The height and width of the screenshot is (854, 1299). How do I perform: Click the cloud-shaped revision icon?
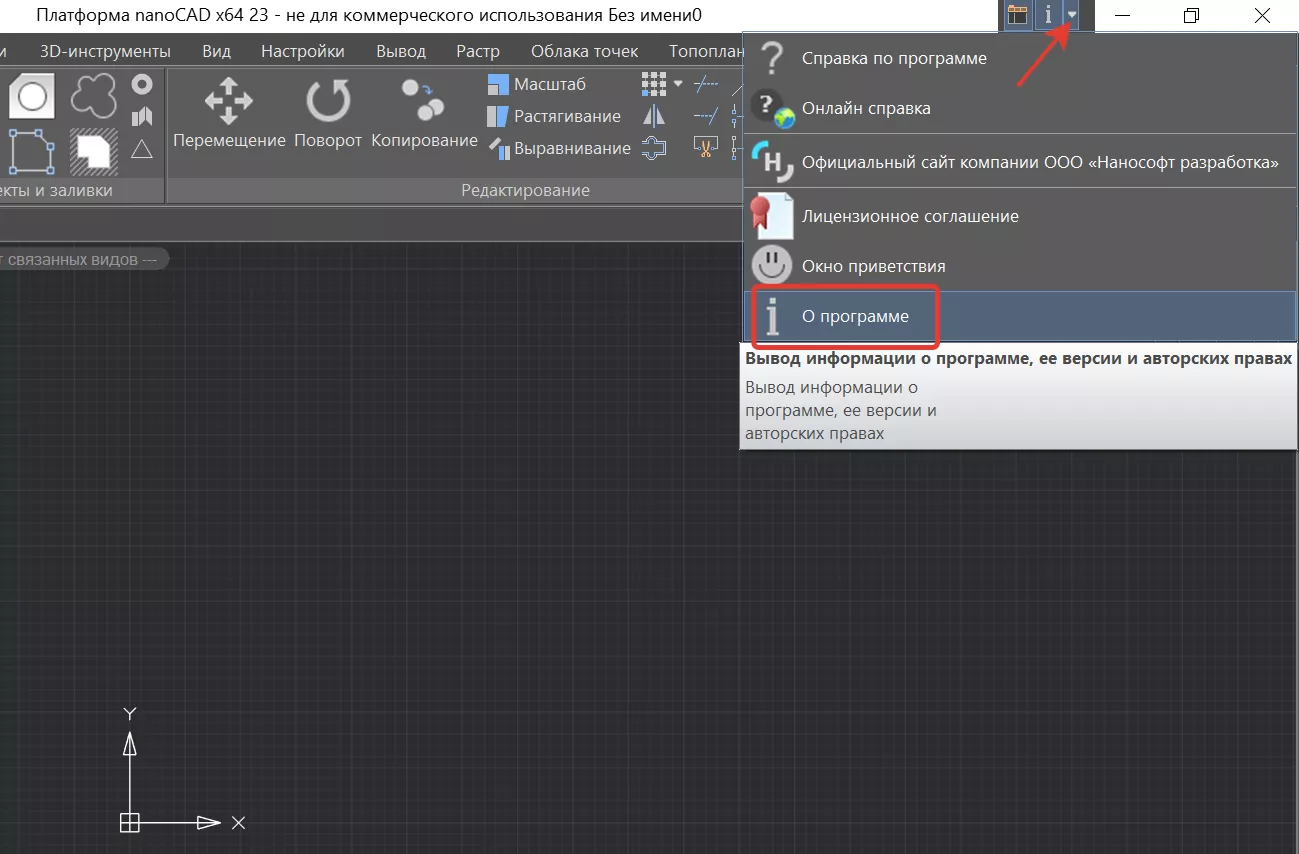(x=93, y=97)
